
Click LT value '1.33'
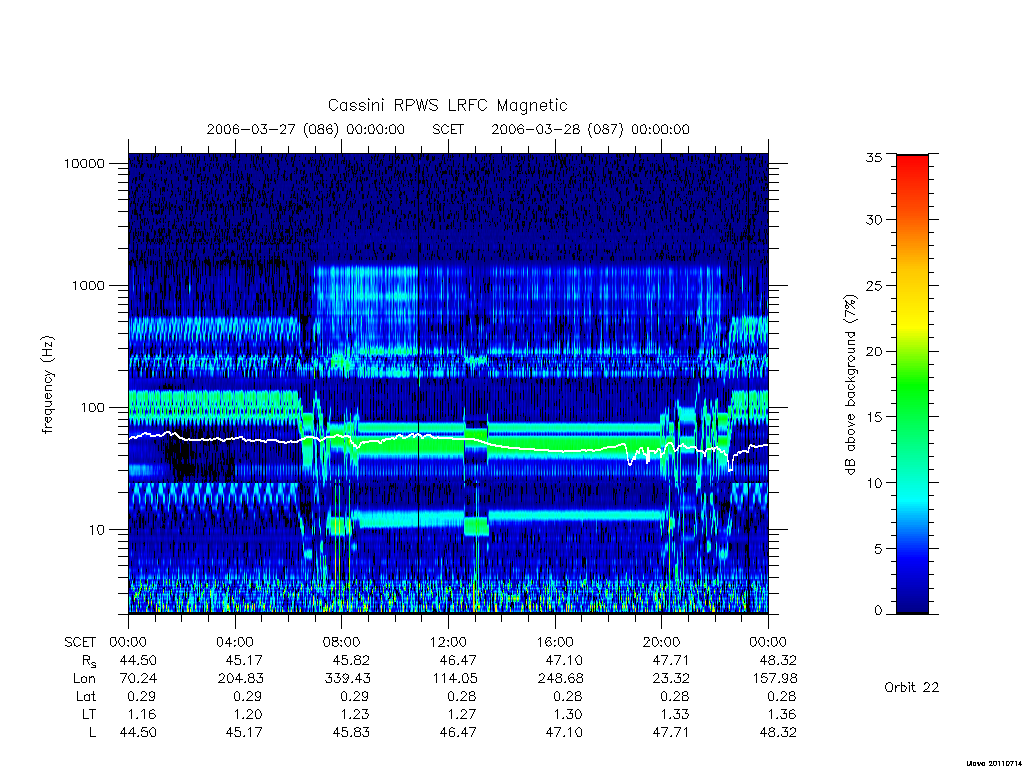tap(675, 714)
